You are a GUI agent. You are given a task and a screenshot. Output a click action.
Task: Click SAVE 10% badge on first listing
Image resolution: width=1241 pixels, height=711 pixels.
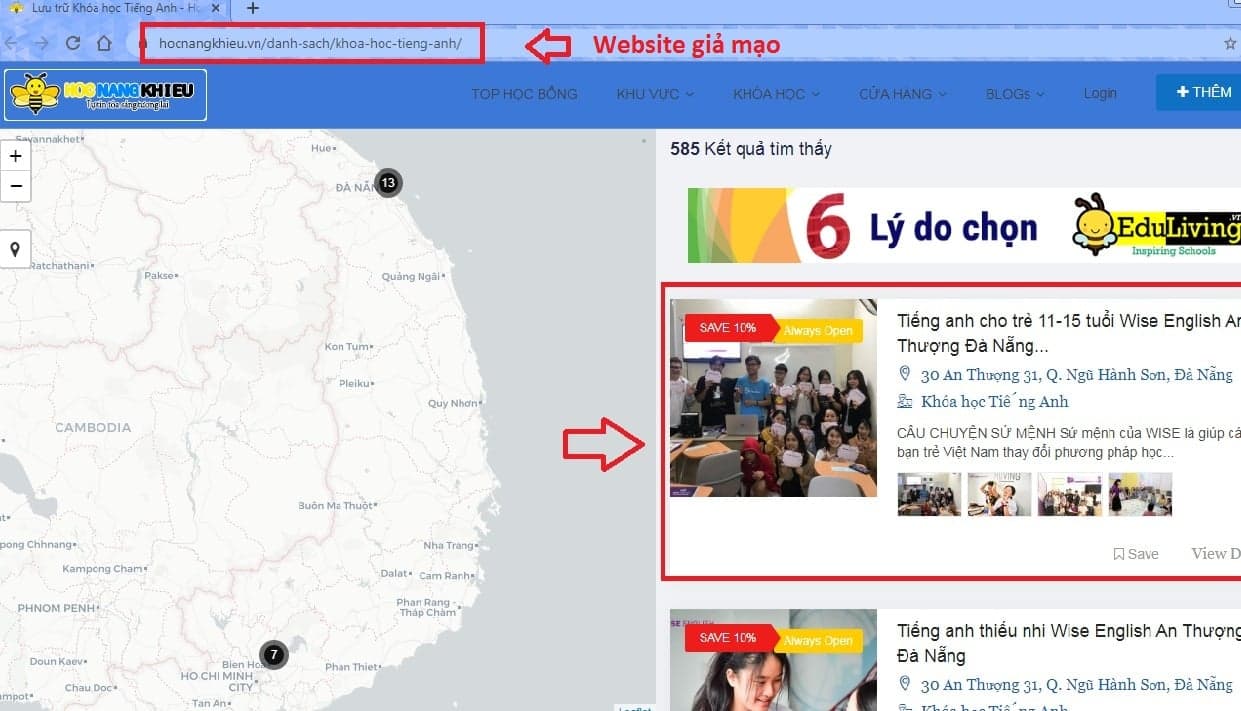pos(728,328)
